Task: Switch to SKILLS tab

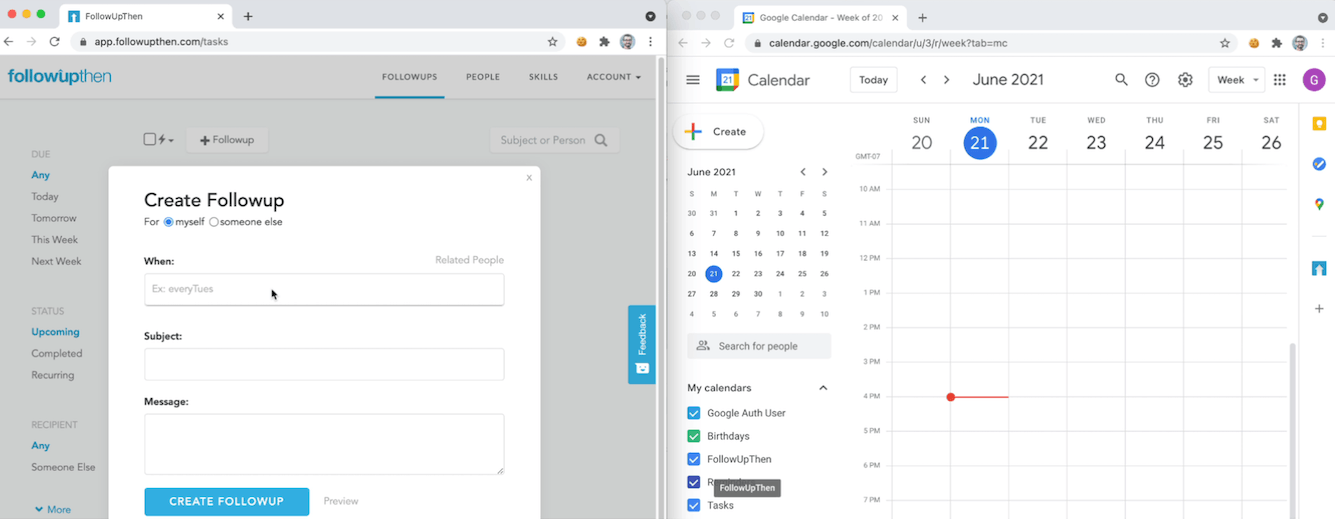Action: tap(543, 77)
